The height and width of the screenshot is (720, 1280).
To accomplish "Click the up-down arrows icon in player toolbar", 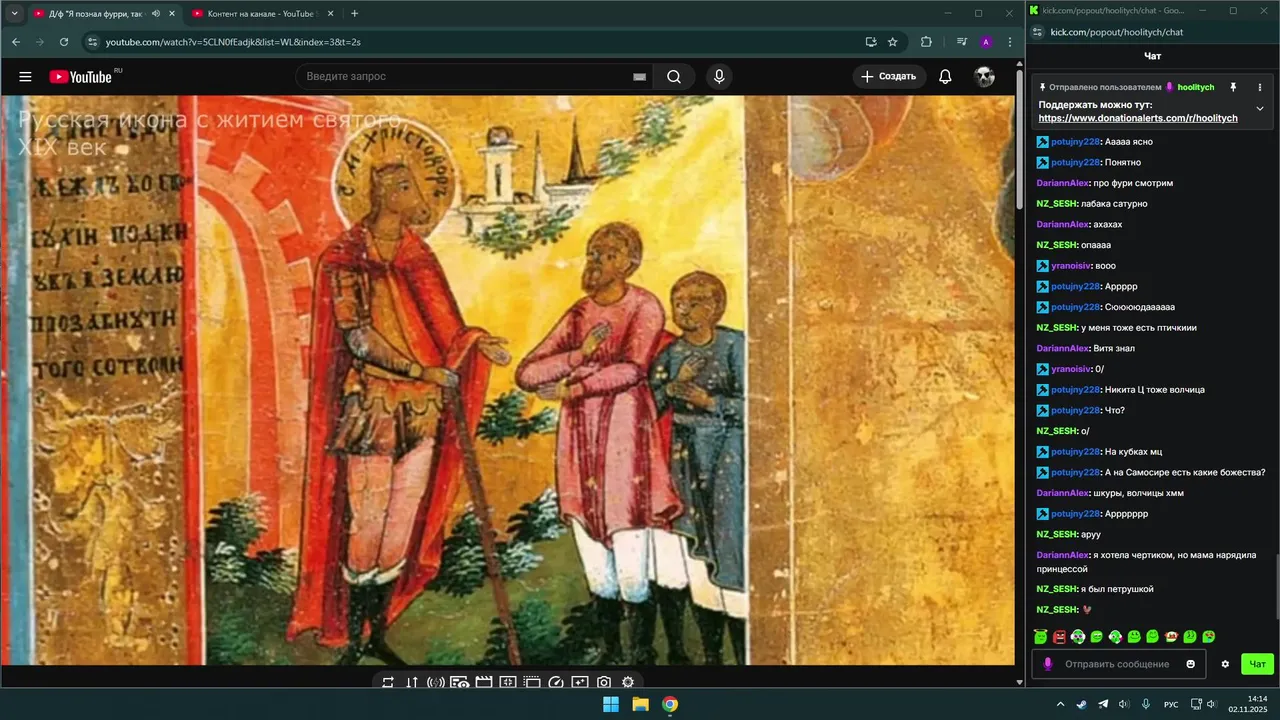I will pos(412,682).
